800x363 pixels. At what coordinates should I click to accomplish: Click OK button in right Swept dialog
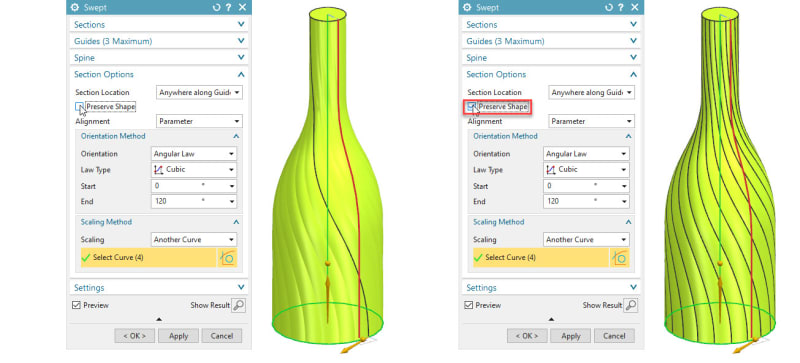click(527, 336)
